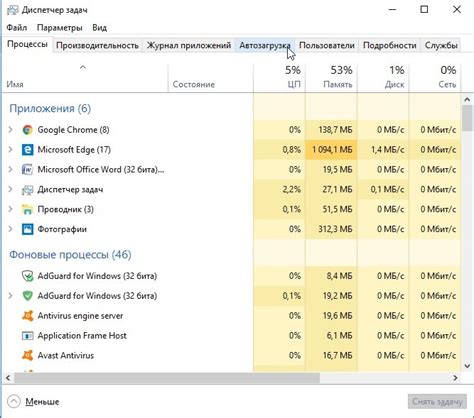Expand the Microsoft Edge (17) process group
The width and height of the screenshot is (474, 418).
(10, 150)
